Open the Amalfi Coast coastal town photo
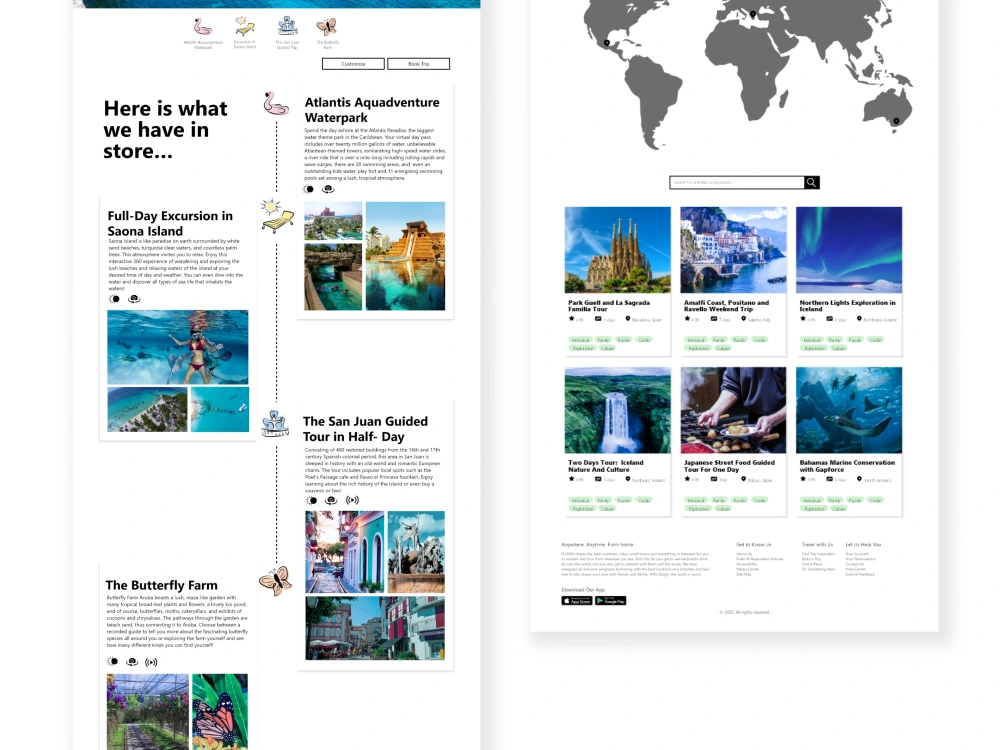The height and width of the screenshot is (750, 1000). click(x=733, y=249)
